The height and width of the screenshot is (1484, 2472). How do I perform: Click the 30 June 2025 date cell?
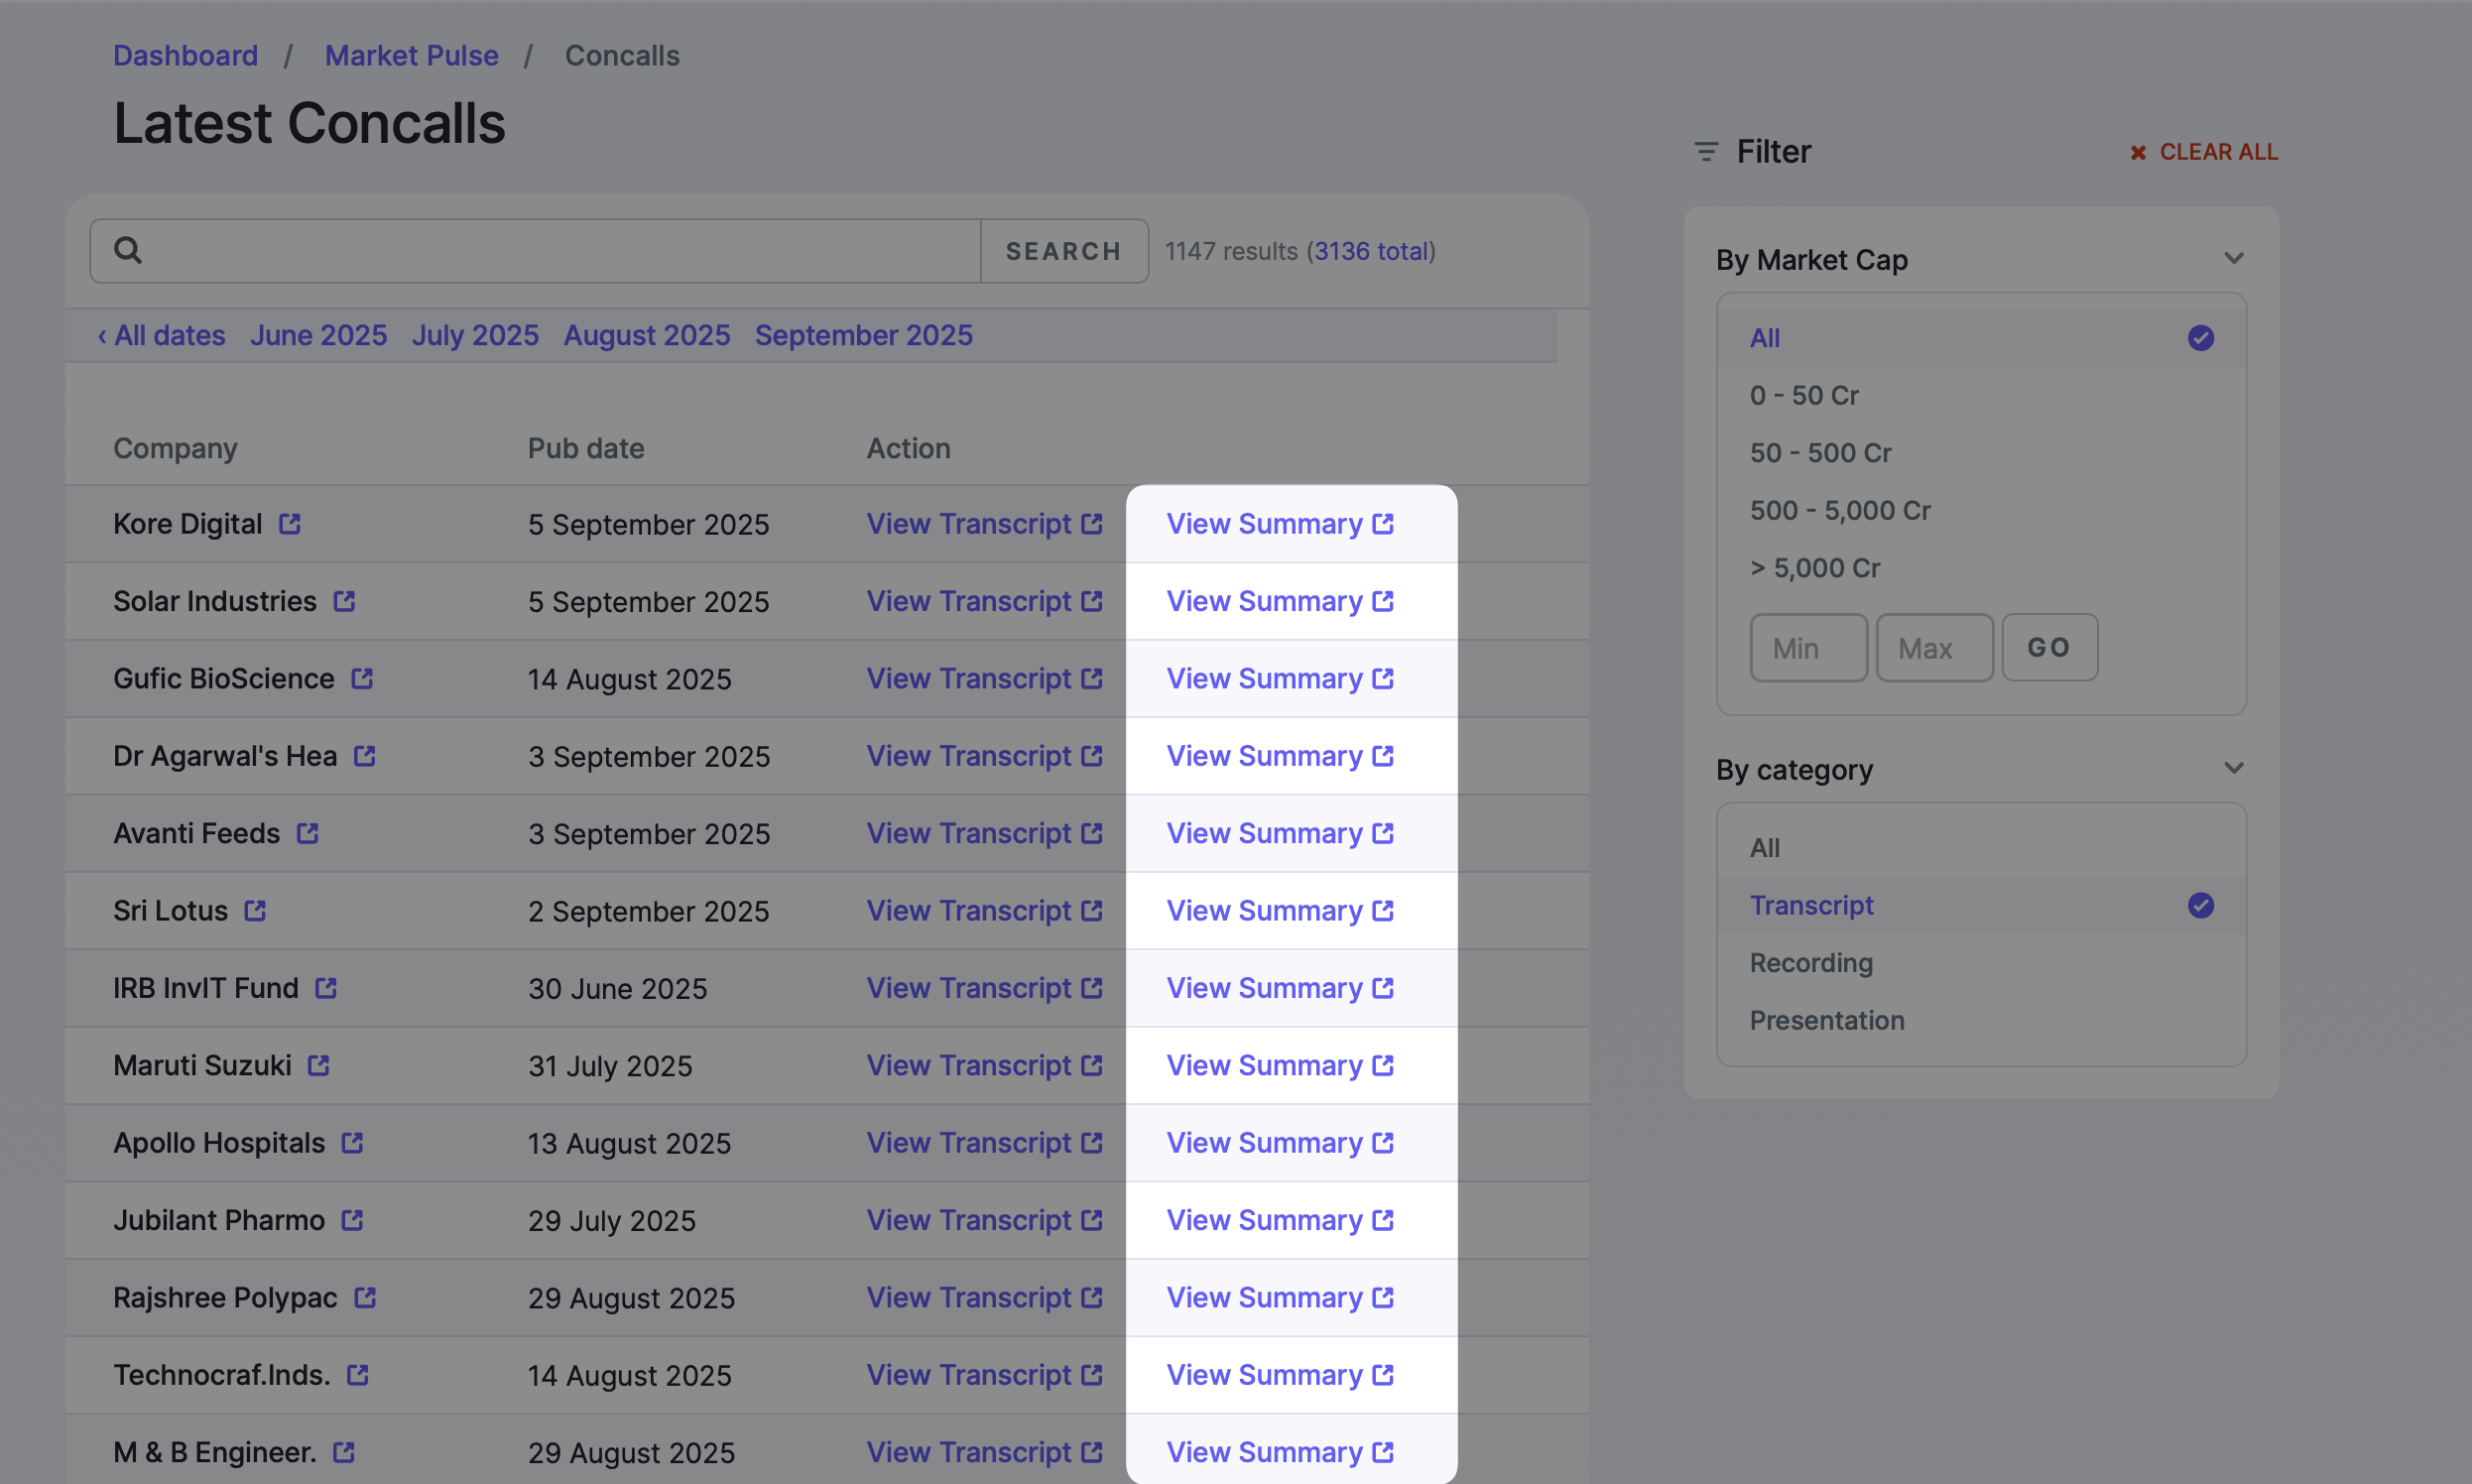click(x=617, y=988)
